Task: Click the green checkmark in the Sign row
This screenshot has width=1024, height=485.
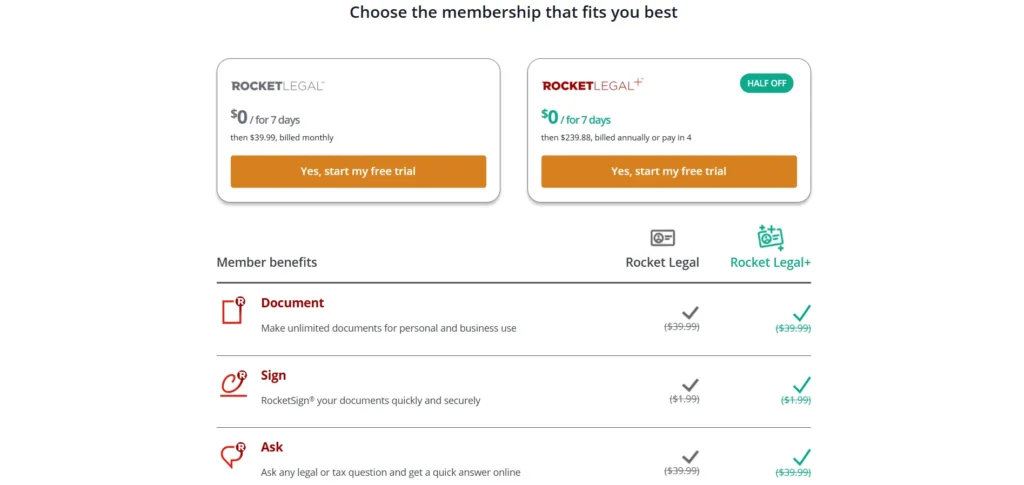Action: point(801,385)
